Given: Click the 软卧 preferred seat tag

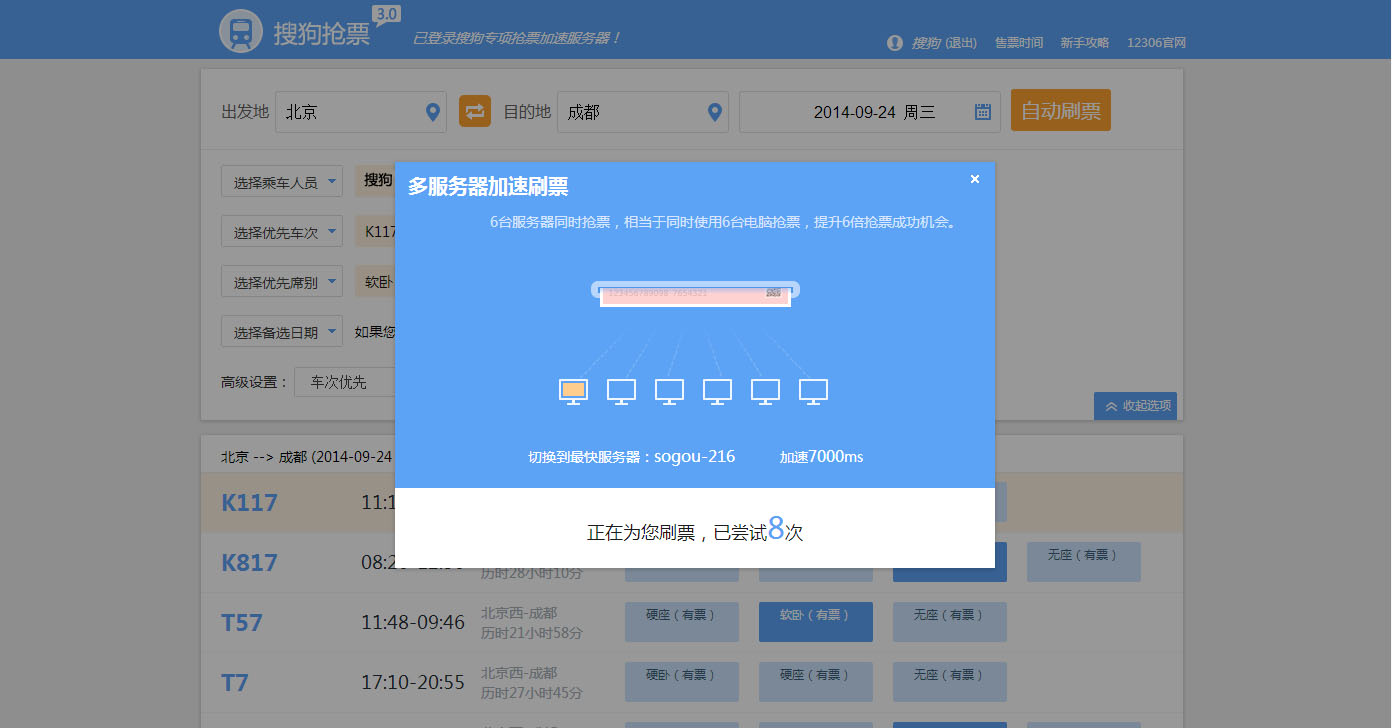Looking at the screenshot, I should coord(376,282).
